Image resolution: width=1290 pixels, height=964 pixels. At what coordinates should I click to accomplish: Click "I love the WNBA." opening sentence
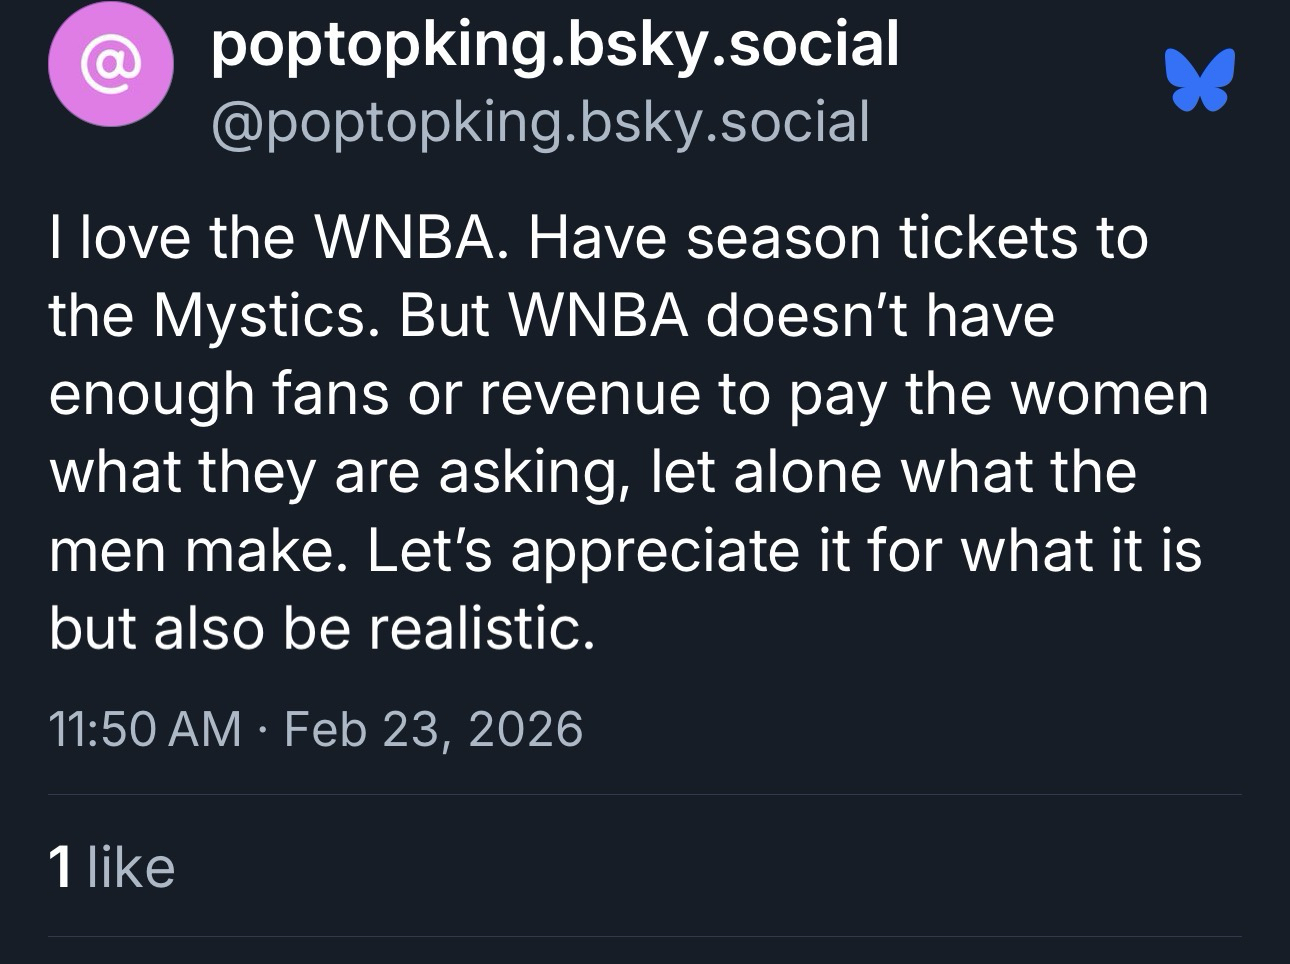[x=272, y=238]
